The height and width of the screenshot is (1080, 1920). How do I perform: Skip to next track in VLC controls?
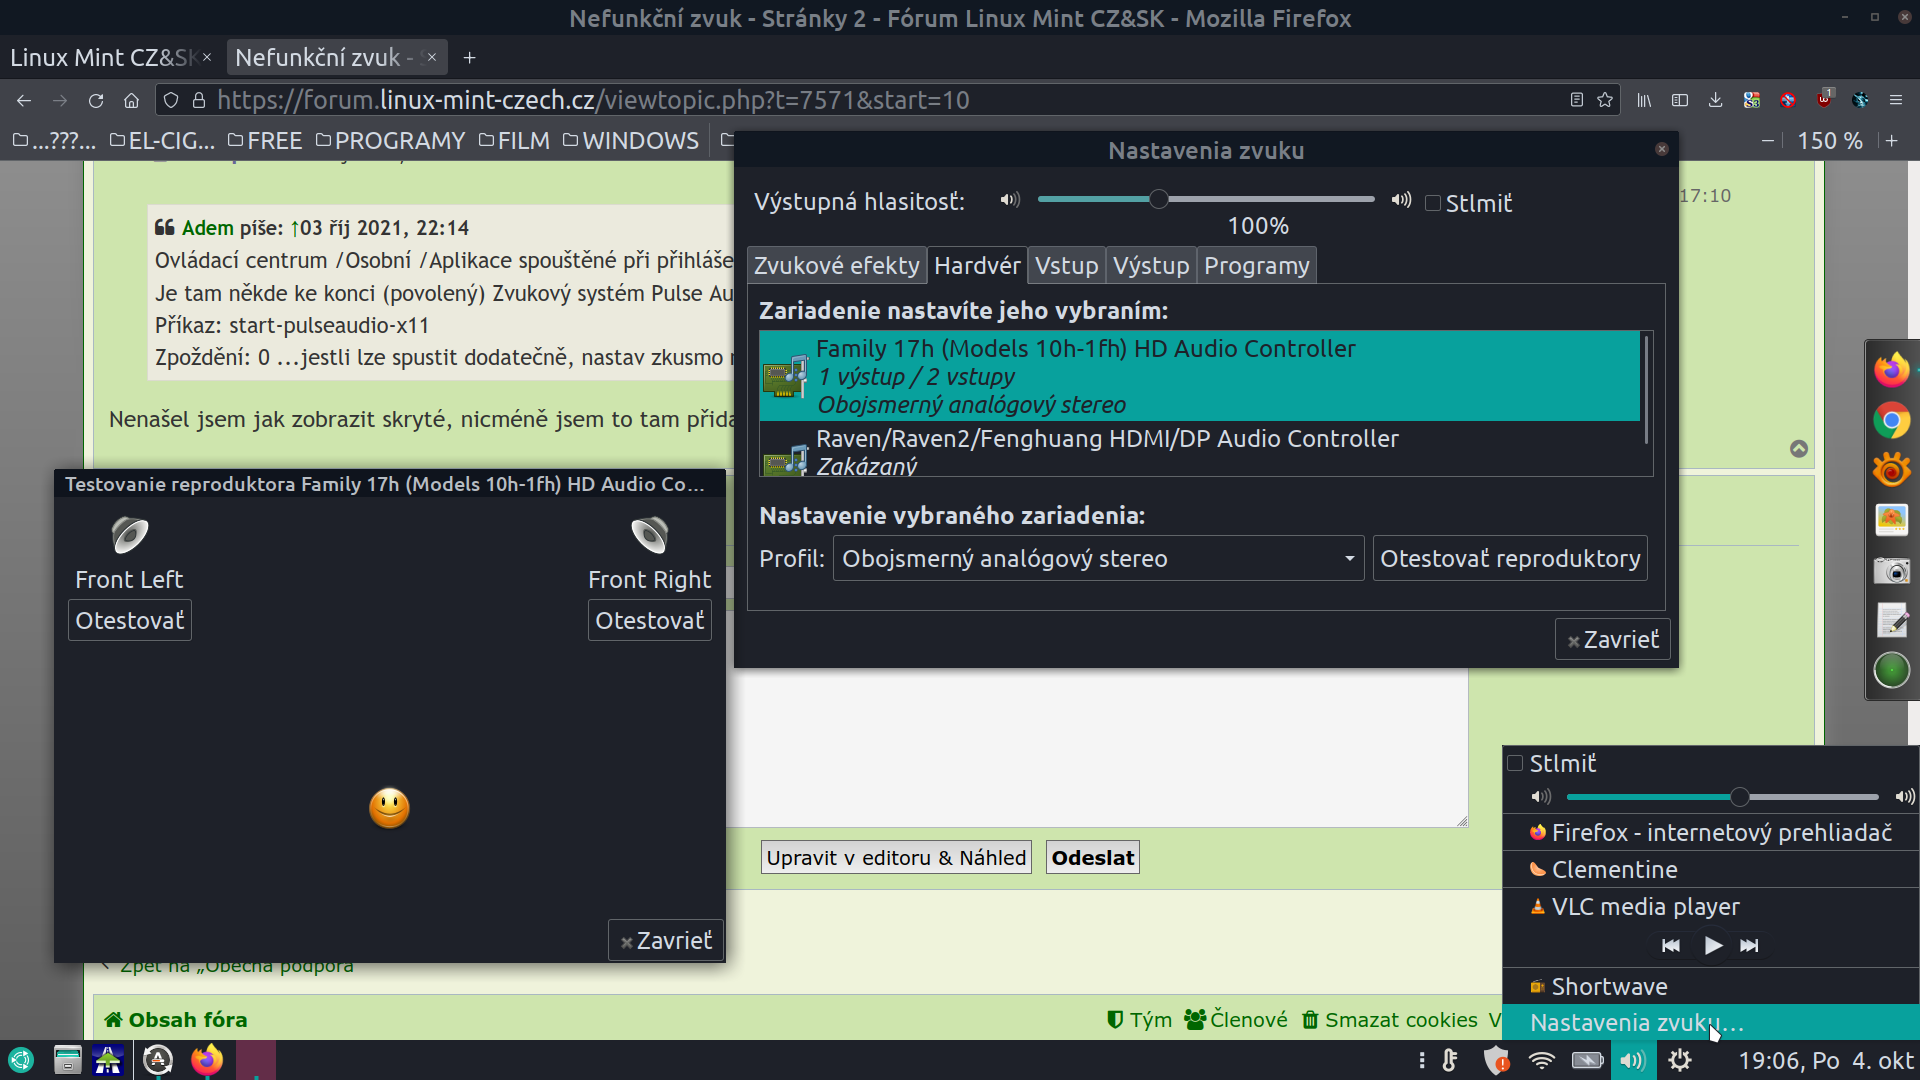tap(1749, 945)
